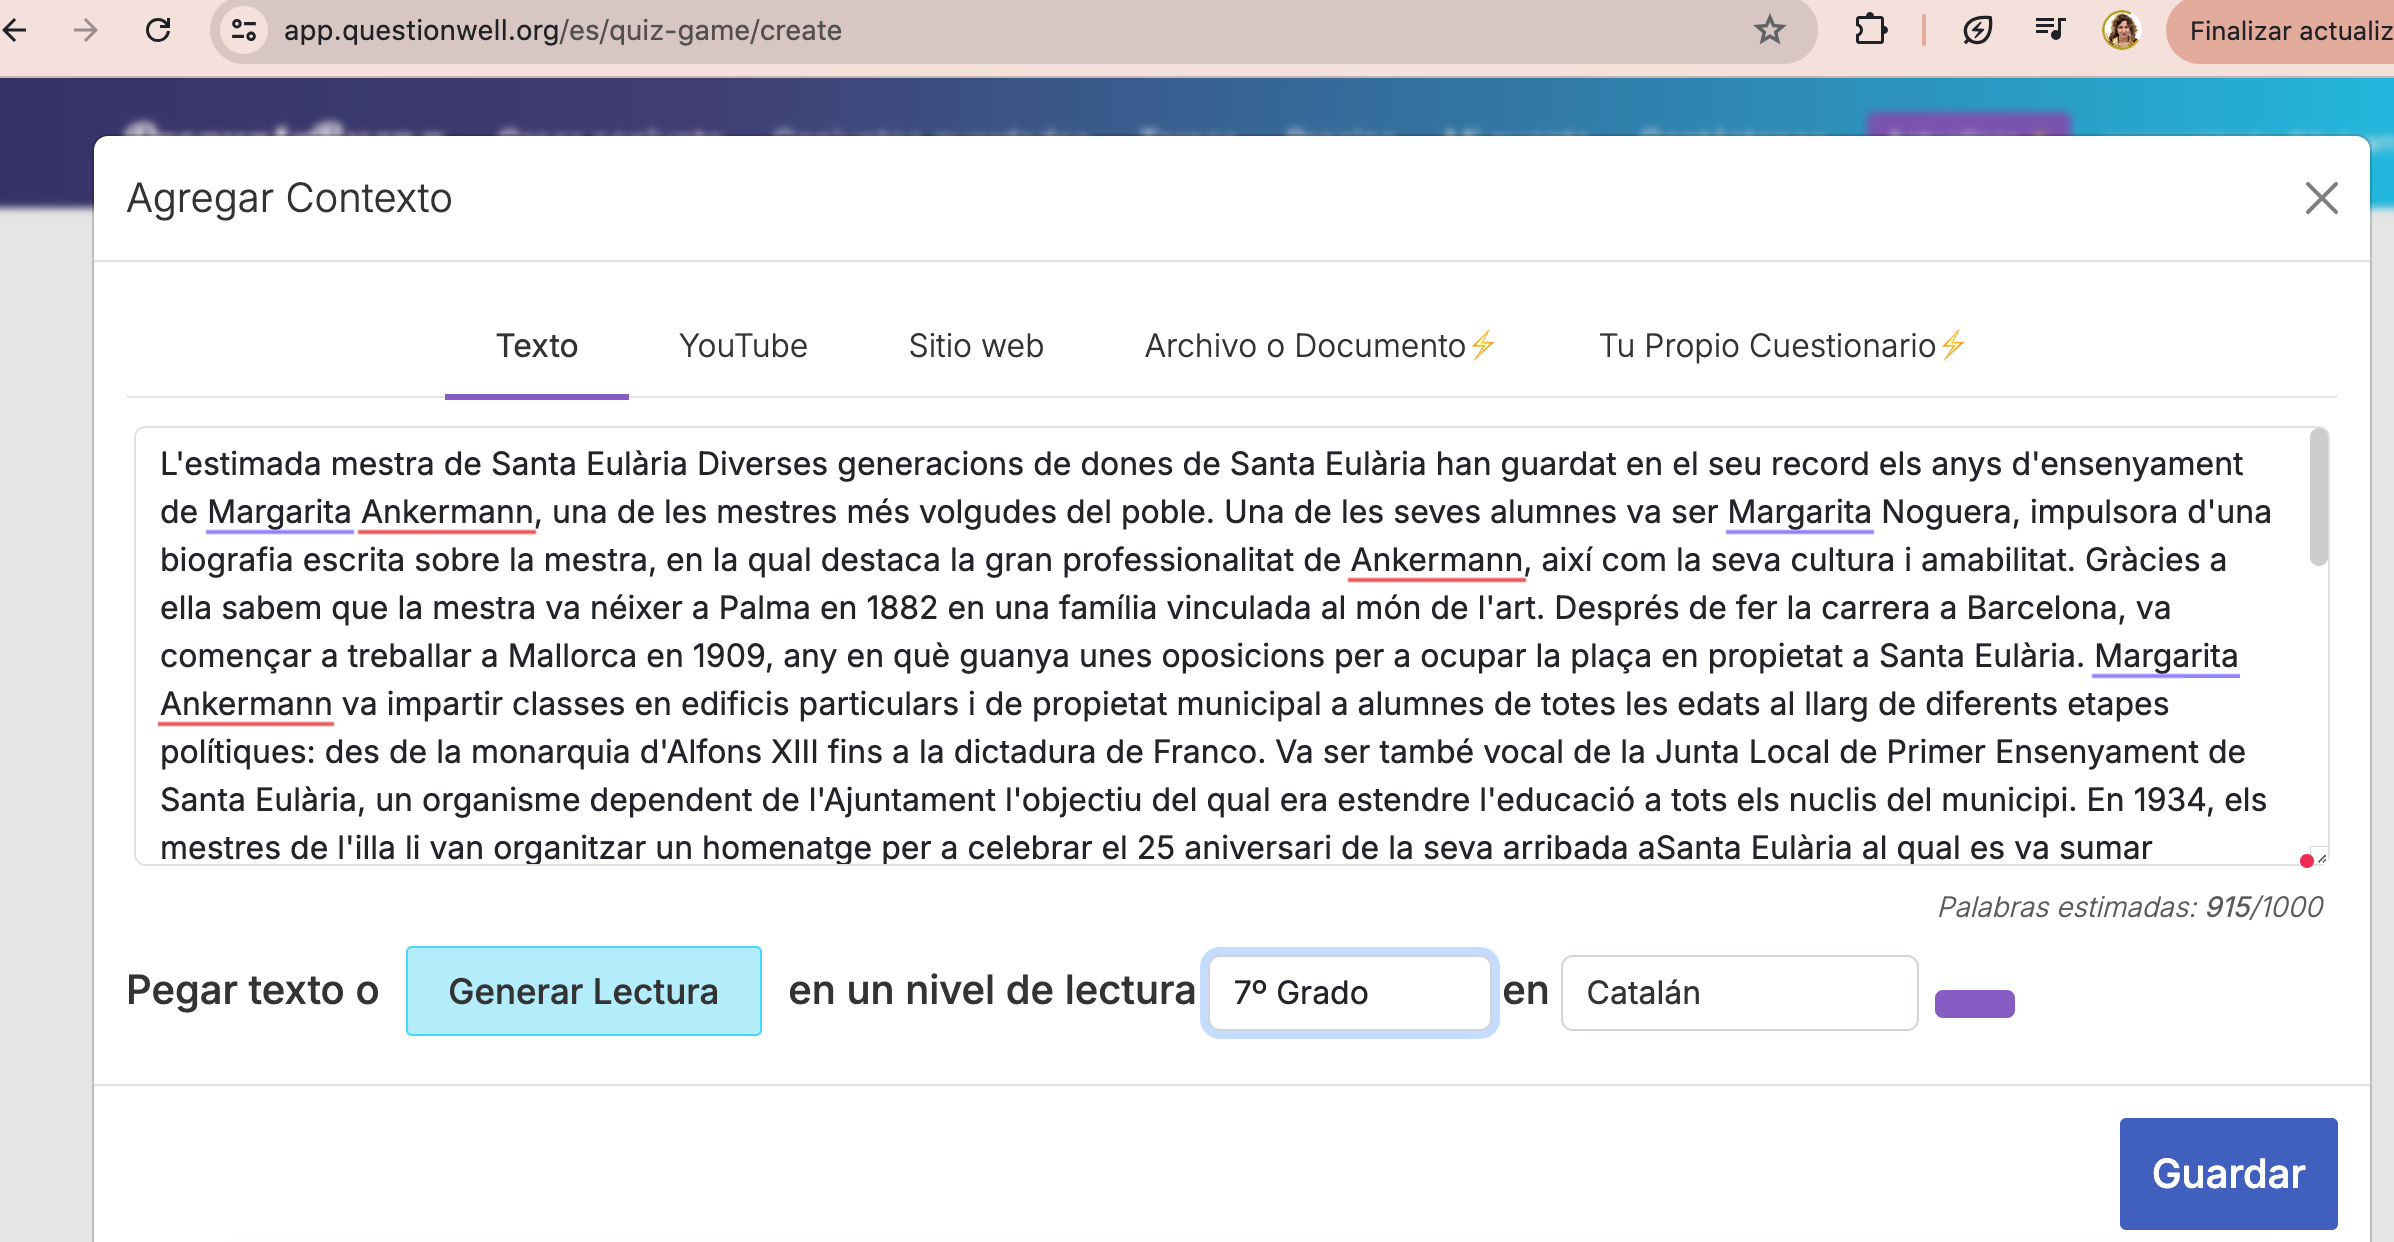Reload the current page
The width and height of the screenshot is (2394, 1242).
160,31
